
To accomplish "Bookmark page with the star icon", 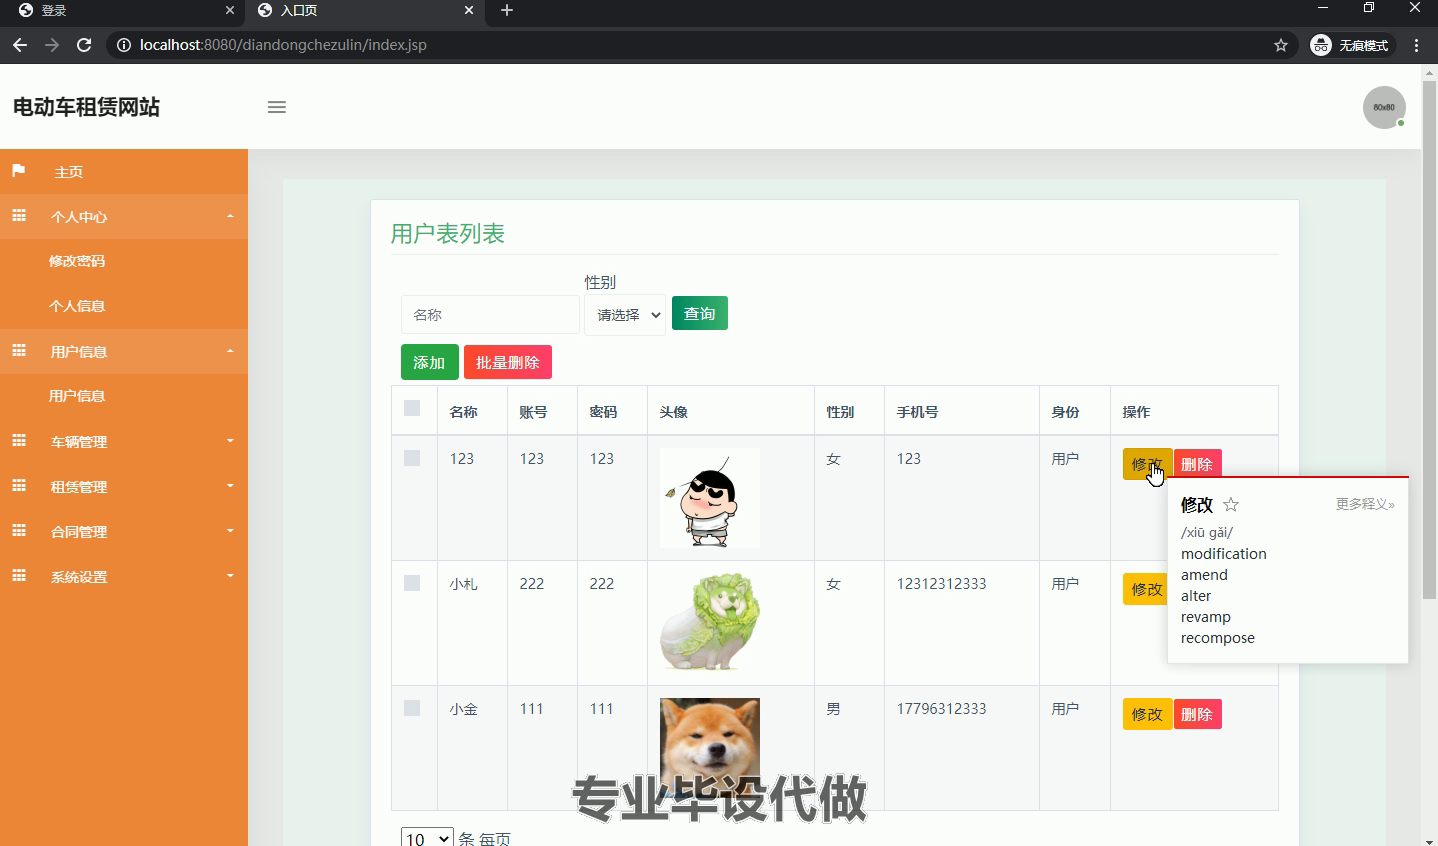I will click(x=1280, y=45).
